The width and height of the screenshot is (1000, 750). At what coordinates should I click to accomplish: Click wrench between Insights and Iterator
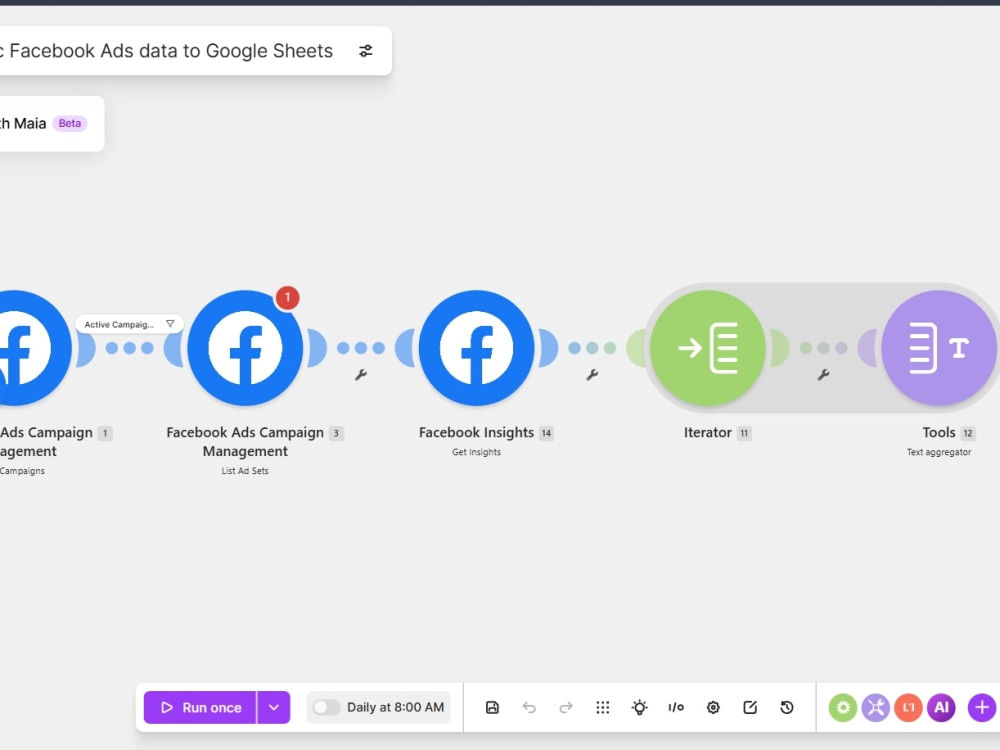click(x=592, y=375)
